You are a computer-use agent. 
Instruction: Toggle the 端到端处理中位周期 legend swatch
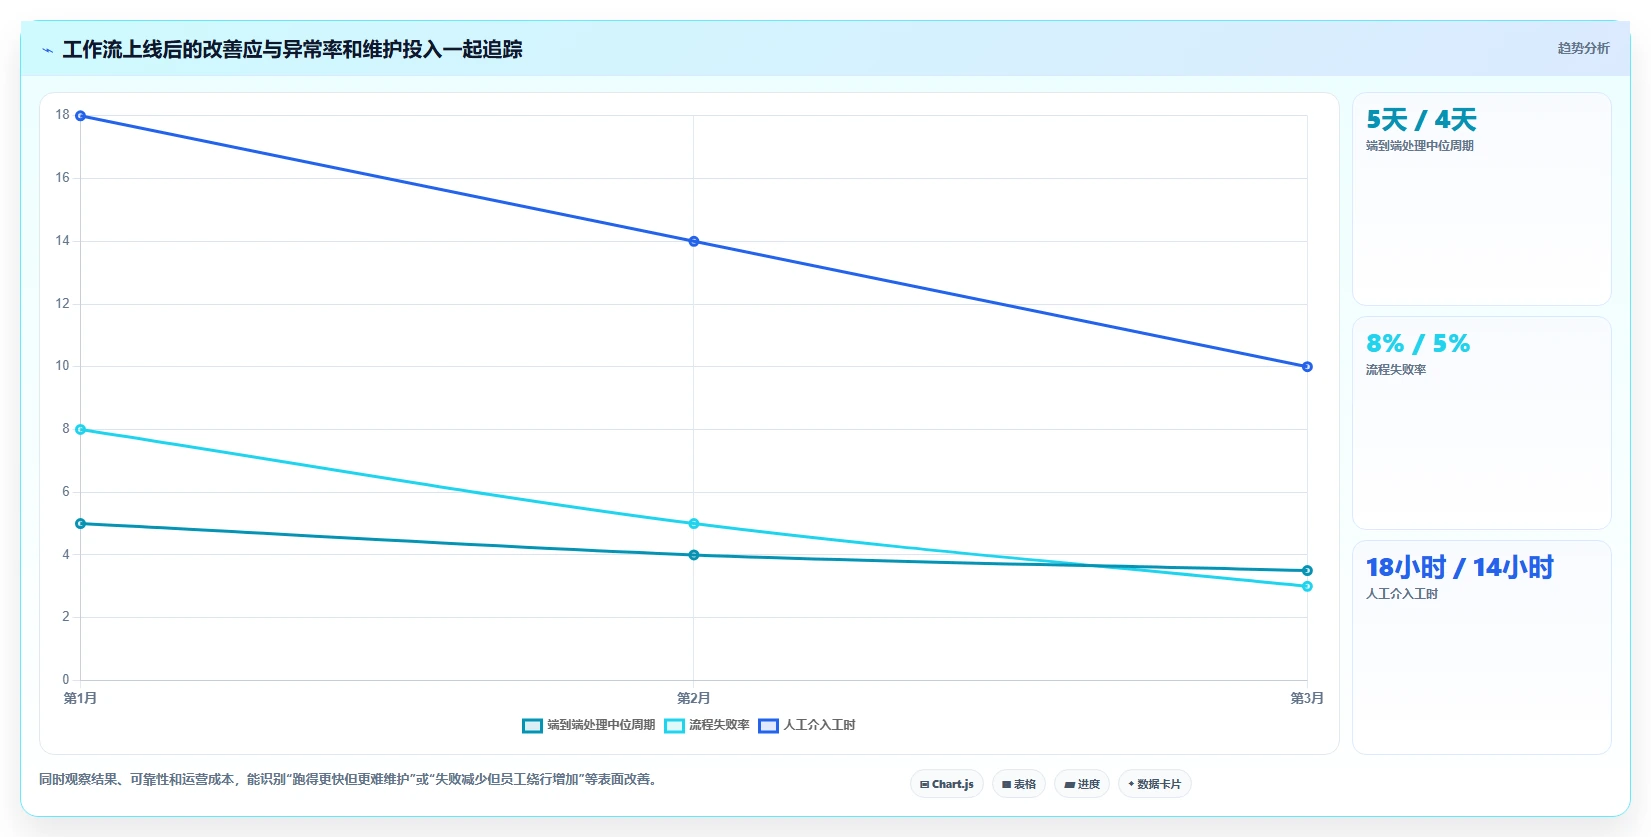point(532,726)
